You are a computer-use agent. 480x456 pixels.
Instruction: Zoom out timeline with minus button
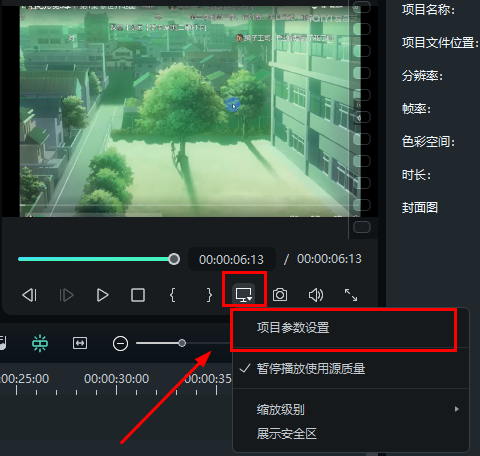(x=120, y=343)
